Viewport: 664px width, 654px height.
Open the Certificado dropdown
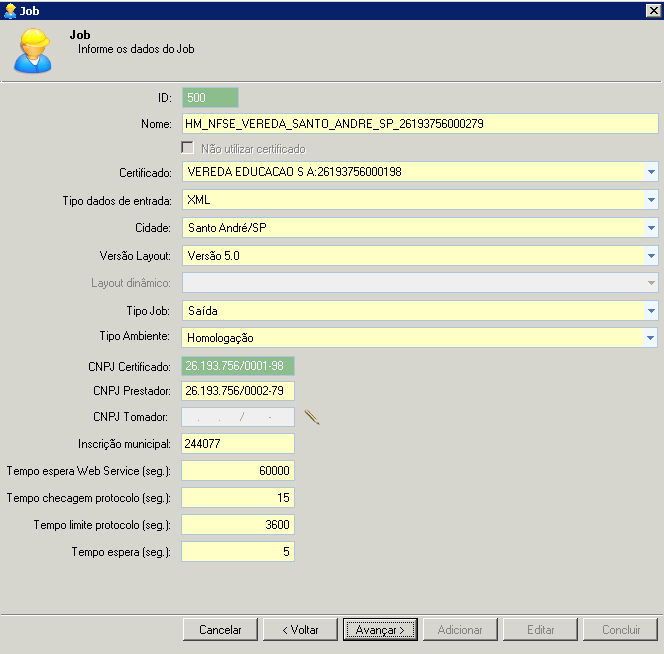(651, 172)
